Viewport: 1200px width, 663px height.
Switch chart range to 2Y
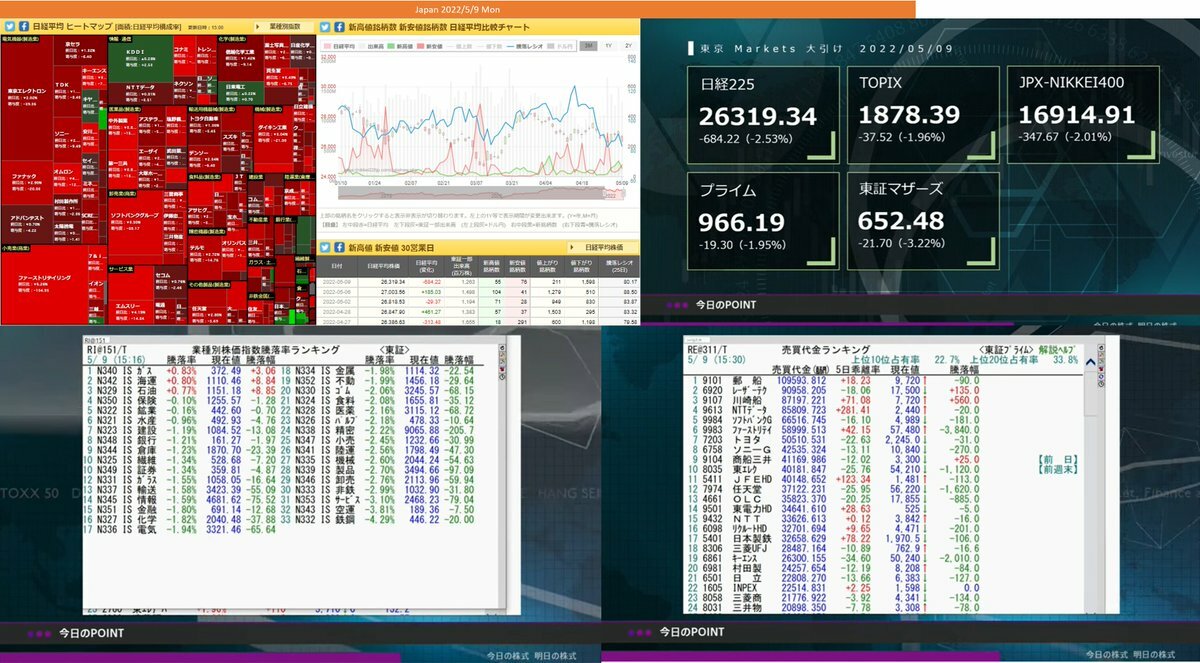[626, 46]
